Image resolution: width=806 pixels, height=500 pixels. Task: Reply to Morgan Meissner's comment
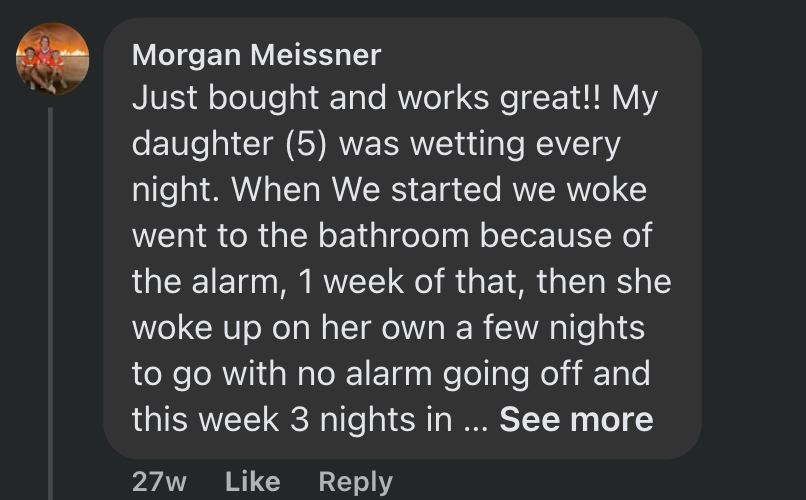click(355, 481)
